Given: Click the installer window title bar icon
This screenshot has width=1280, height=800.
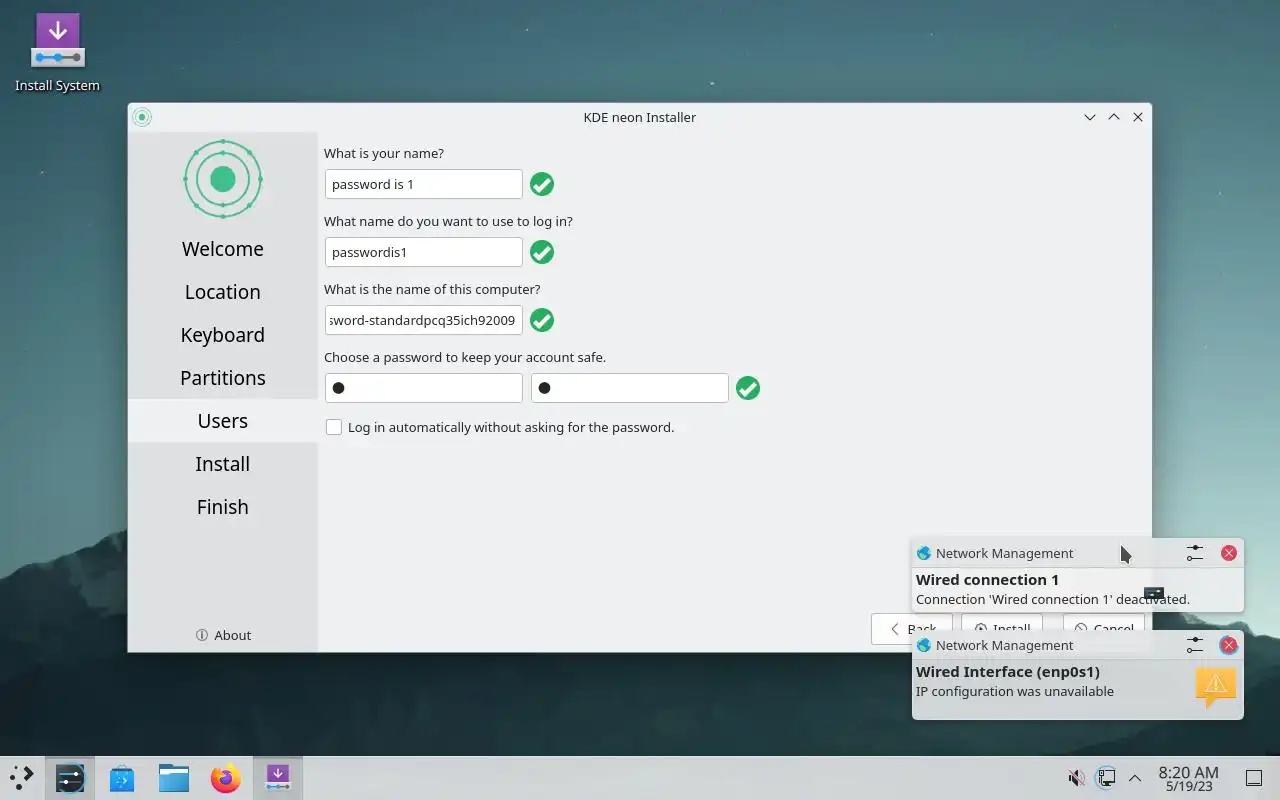Looking at the screenshot, I should pyautogui.click(x=142, y=117).
